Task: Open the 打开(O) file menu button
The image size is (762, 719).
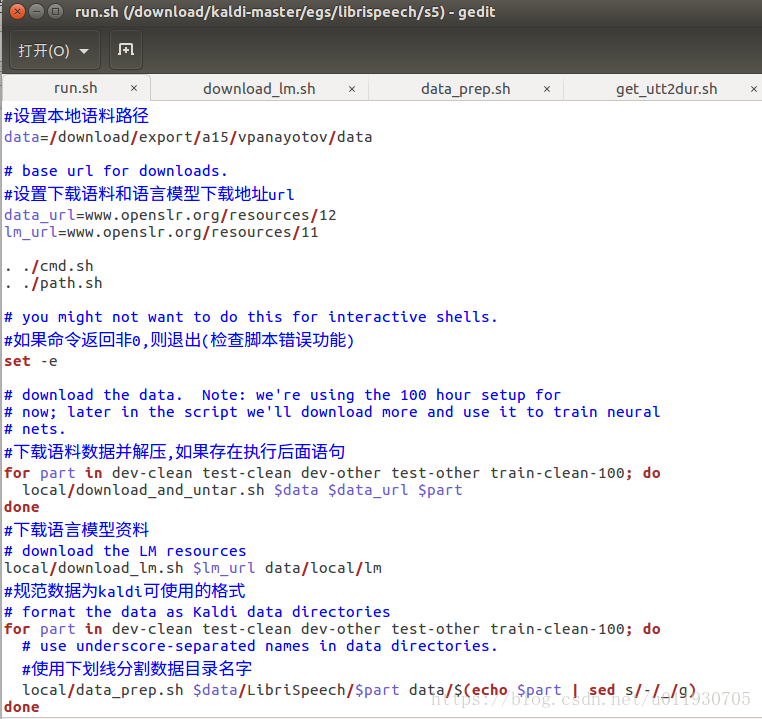Action: pos(54,50)
